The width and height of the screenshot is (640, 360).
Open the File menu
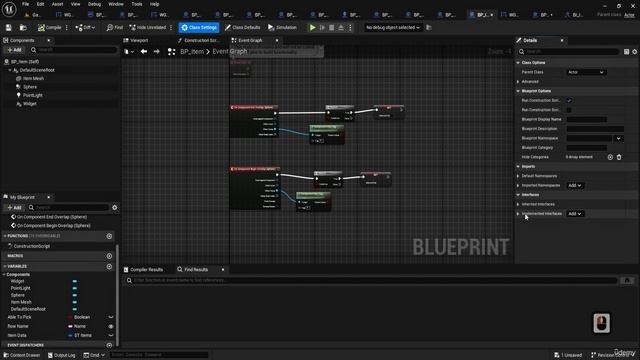click(x=25, y=4)
